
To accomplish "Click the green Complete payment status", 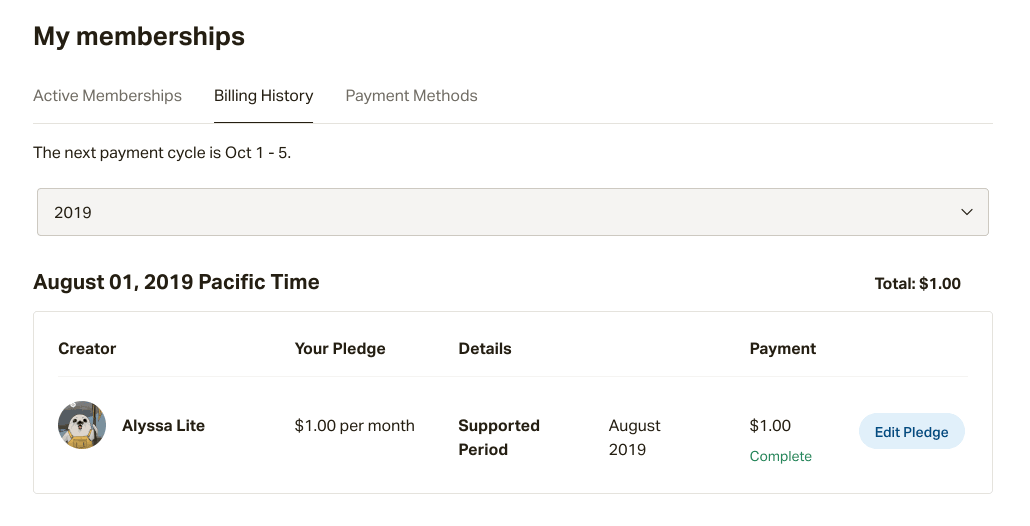I will point(780,456).
